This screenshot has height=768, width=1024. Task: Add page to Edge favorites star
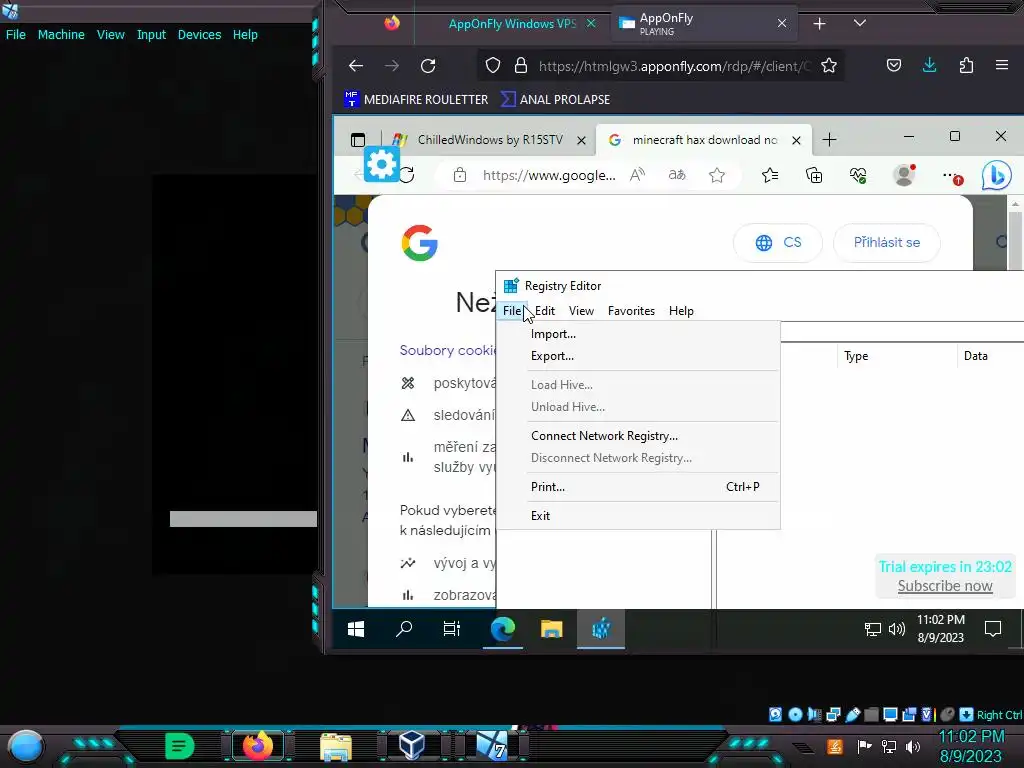pos(717,175)
